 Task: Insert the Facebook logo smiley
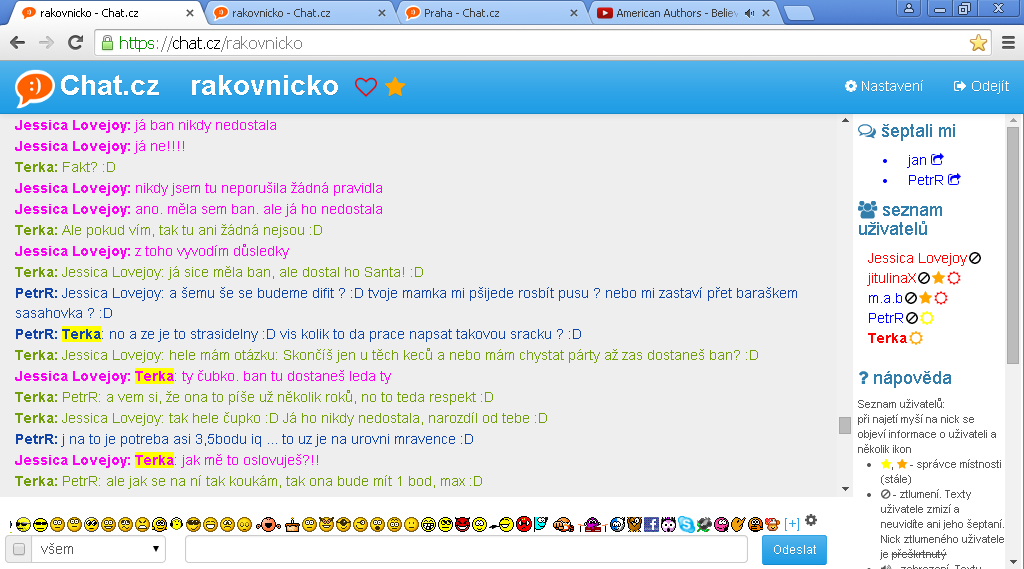[x=651, y=525]
